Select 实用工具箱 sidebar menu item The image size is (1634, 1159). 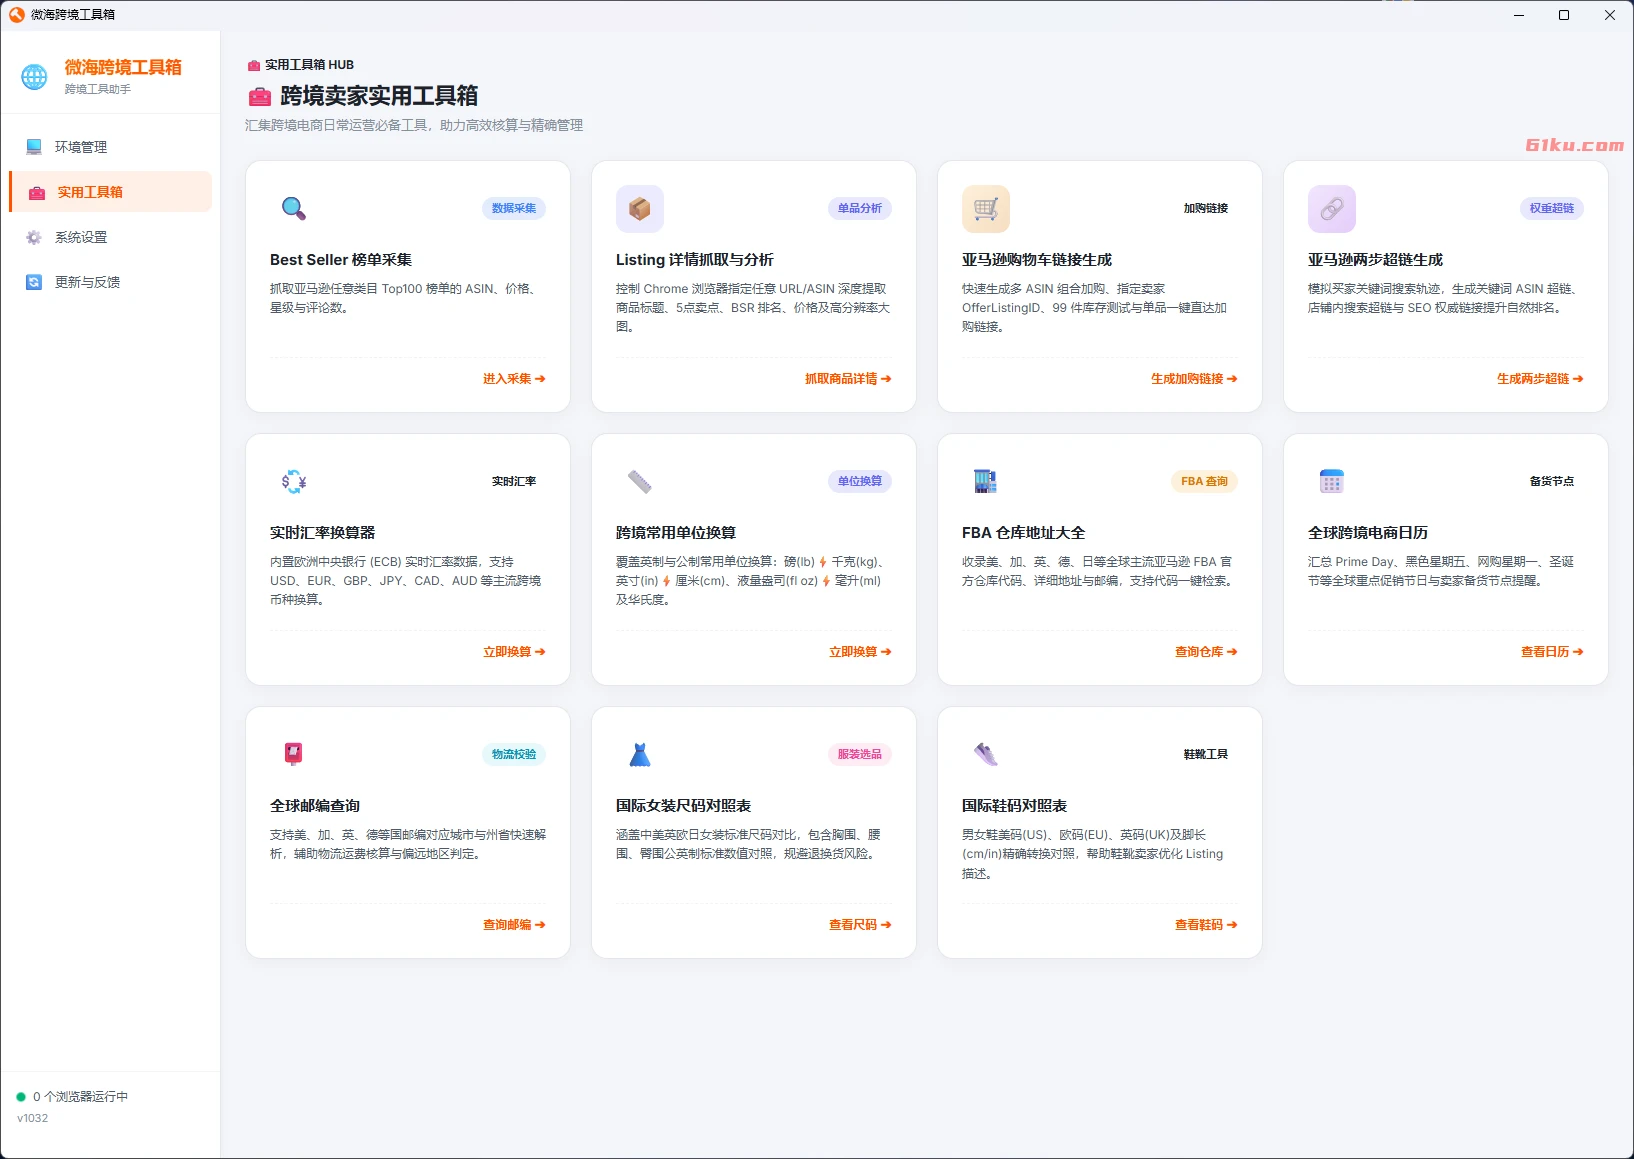tap(110, 192)
